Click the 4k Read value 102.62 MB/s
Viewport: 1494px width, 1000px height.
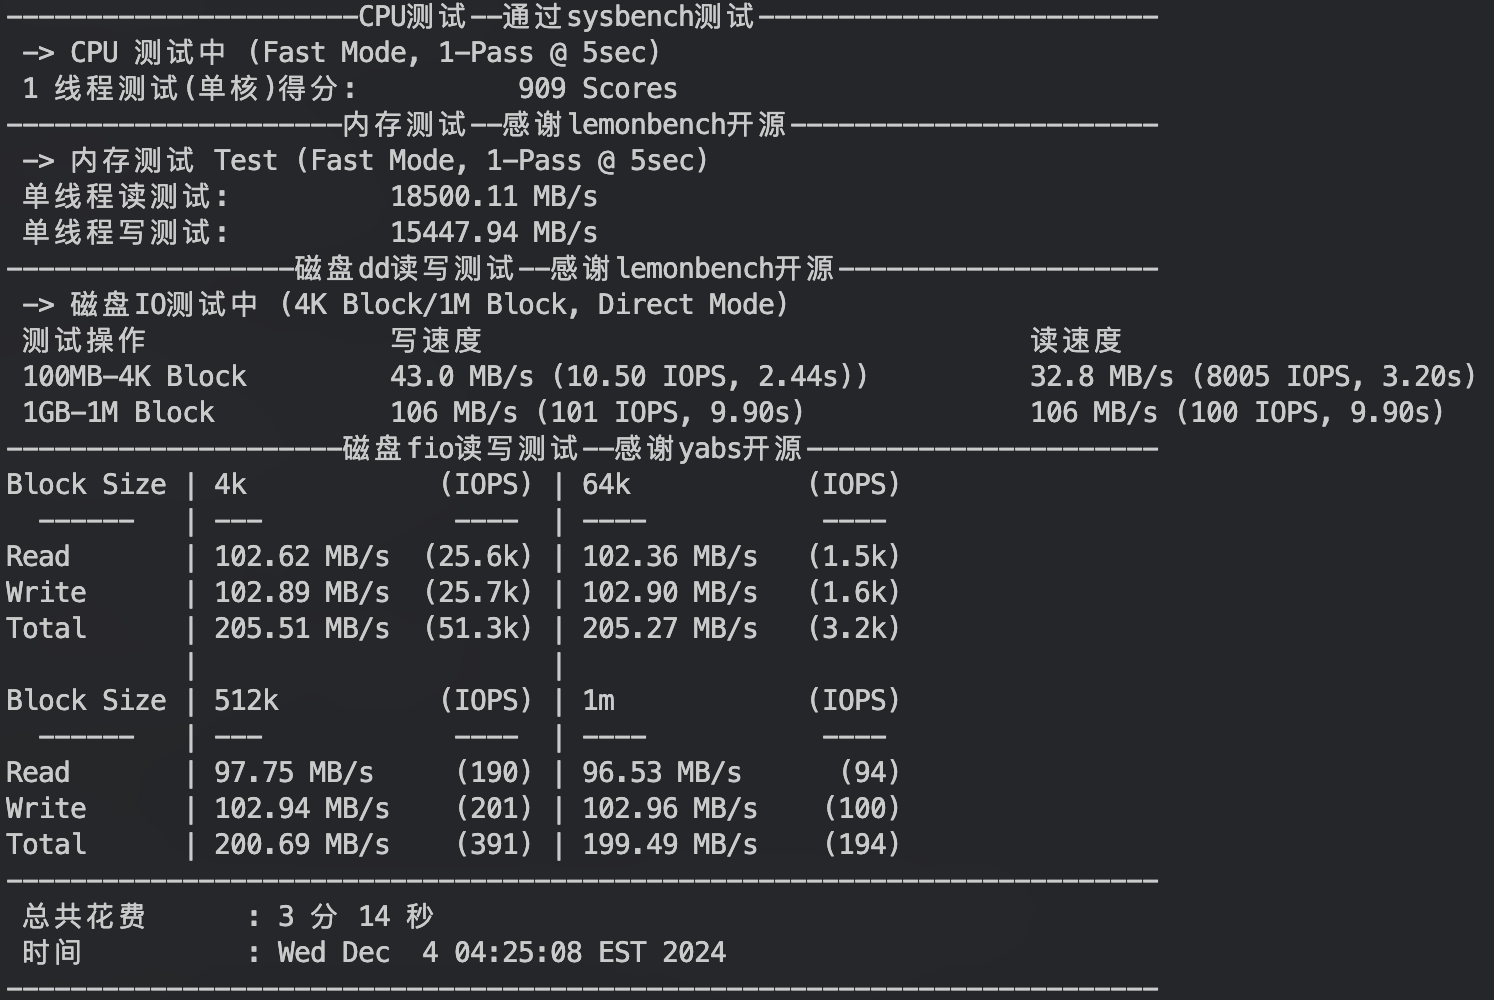tap(301, 557)
